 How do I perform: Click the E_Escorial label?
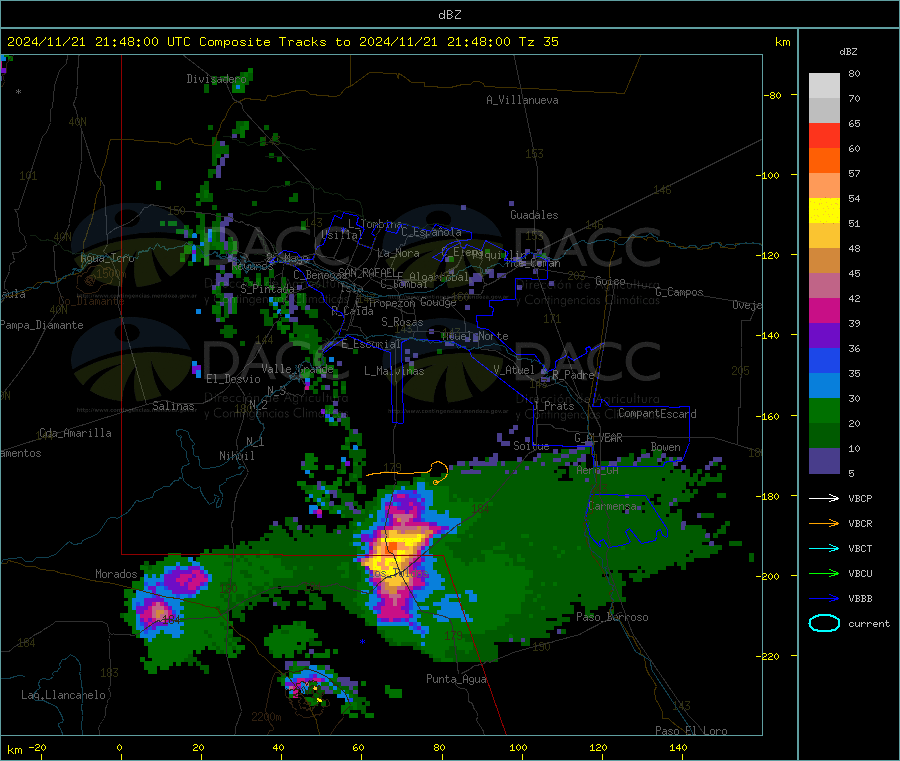[370, 344]
